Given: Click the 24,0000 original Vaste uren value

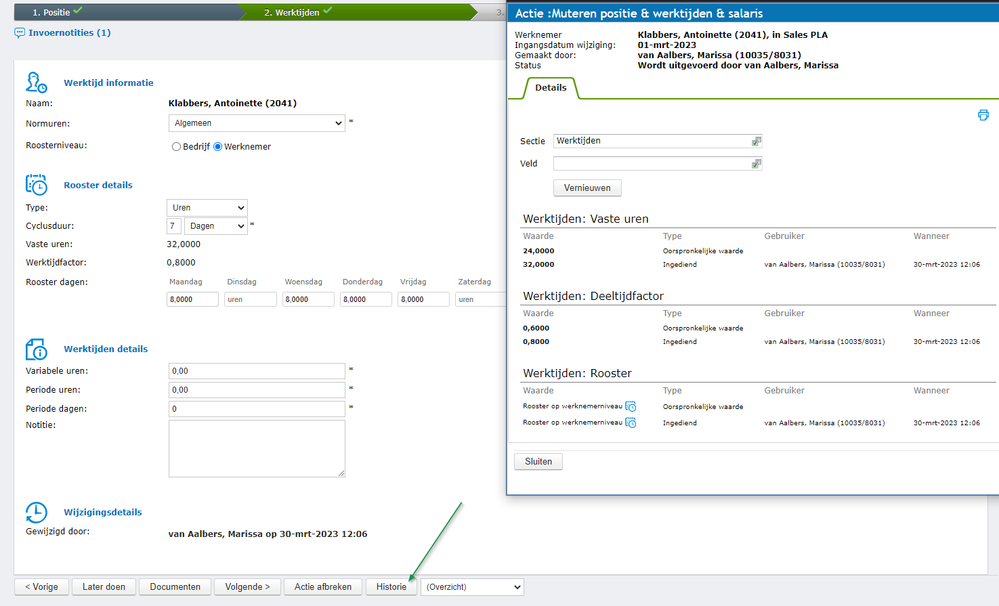Looking at the screenshot, I should pyautogui.click(x=538, y=251).
